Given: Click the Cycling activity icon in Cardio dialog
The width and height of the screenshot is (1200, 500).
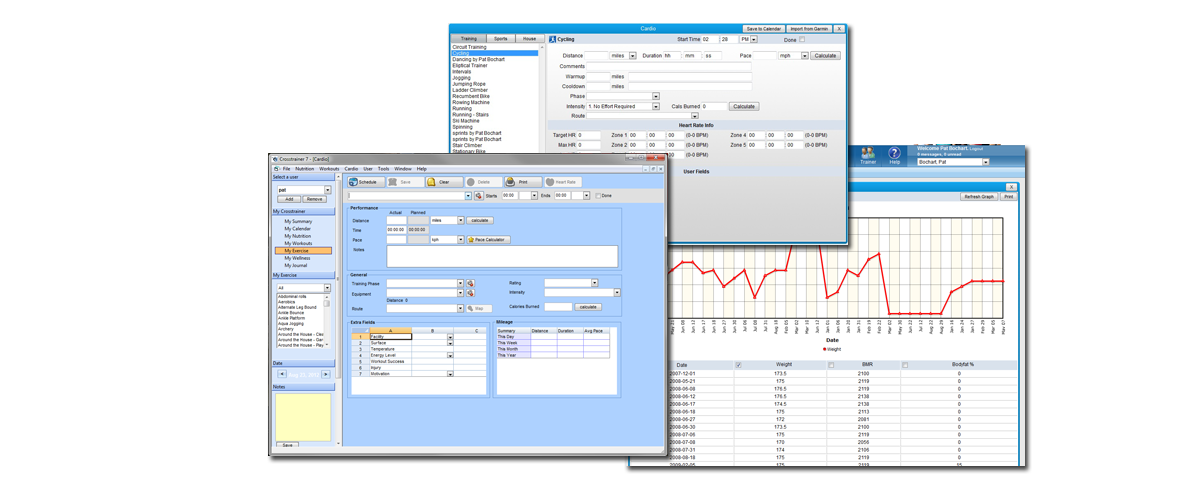Looking at the screenshot, I should [x=552, y=39].
